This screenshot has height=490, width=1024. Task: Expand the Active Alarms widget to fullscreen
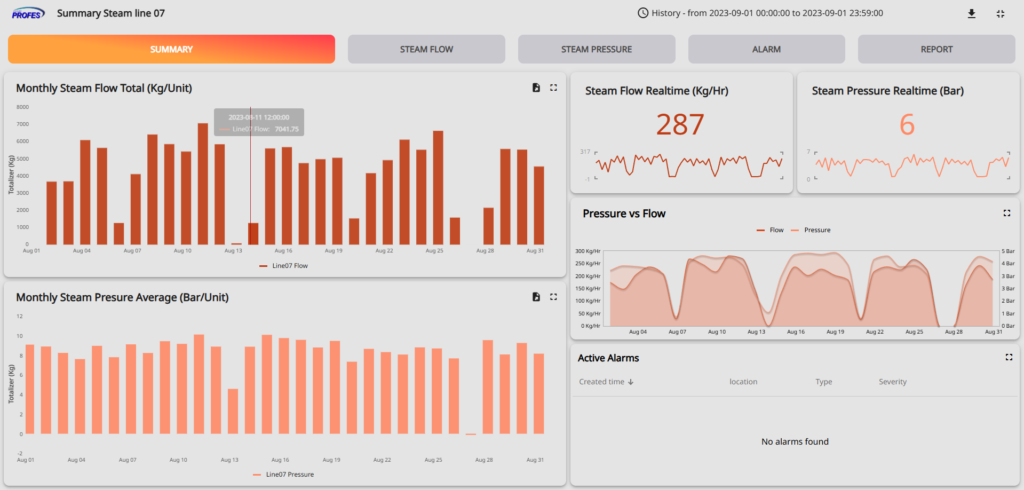pos(1007,357)
